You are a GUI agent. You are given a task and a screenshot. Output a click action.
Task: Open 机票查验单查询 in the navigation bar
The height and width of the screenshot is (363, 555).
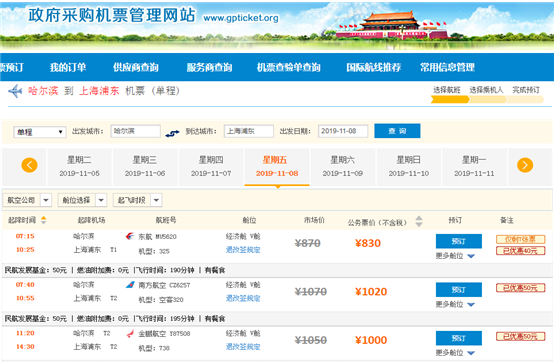pyautogui.click(x=288, y=67)
